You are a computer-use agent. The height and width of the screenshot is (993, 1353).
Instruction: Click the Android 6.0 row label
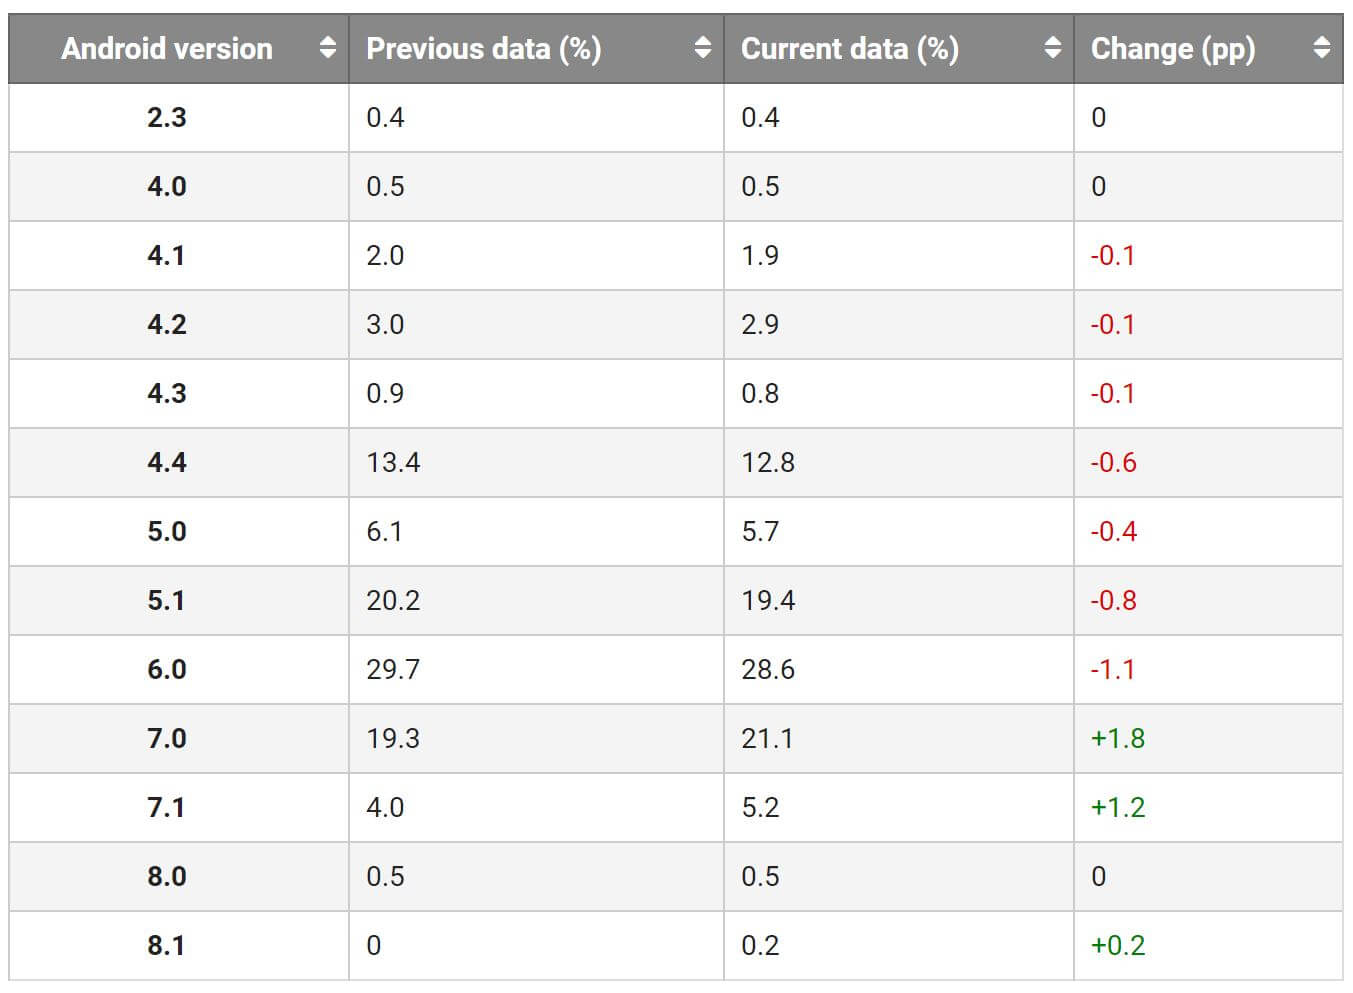click(x=167, y=669)
